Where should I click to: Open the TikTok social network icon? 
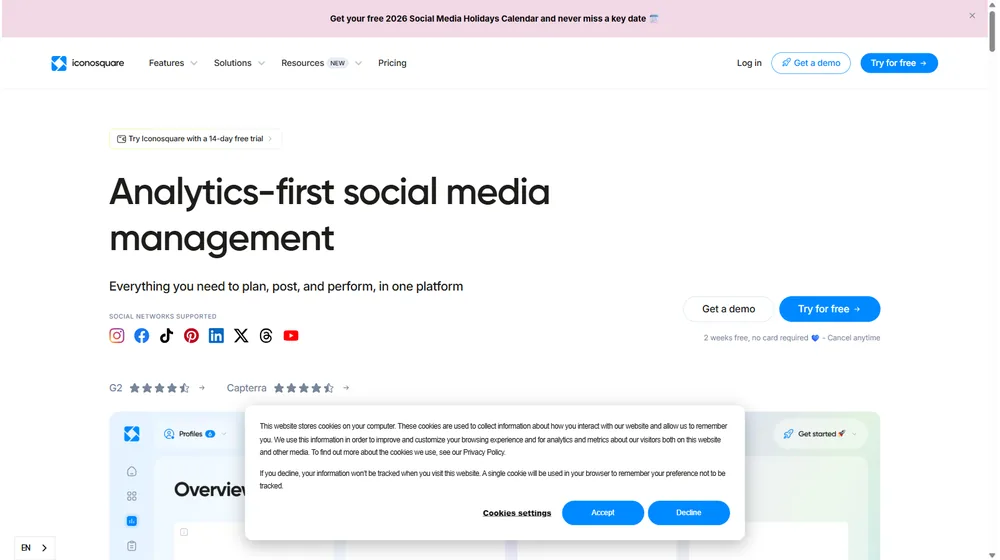pyautogui.click(x=166, y=335)
